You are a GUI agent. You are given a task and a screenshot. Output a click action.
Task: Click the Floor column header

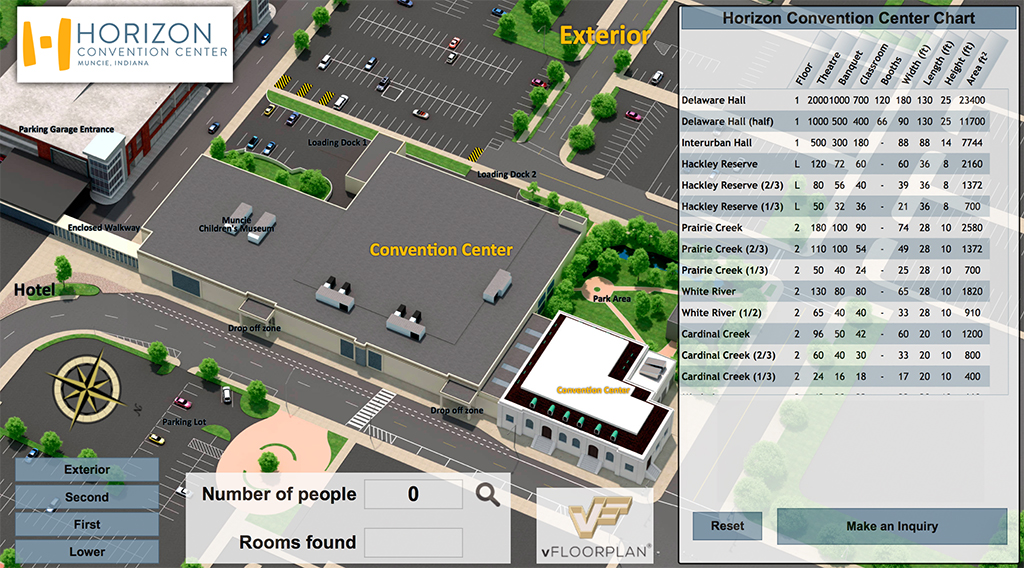click(x=804, y=74)
